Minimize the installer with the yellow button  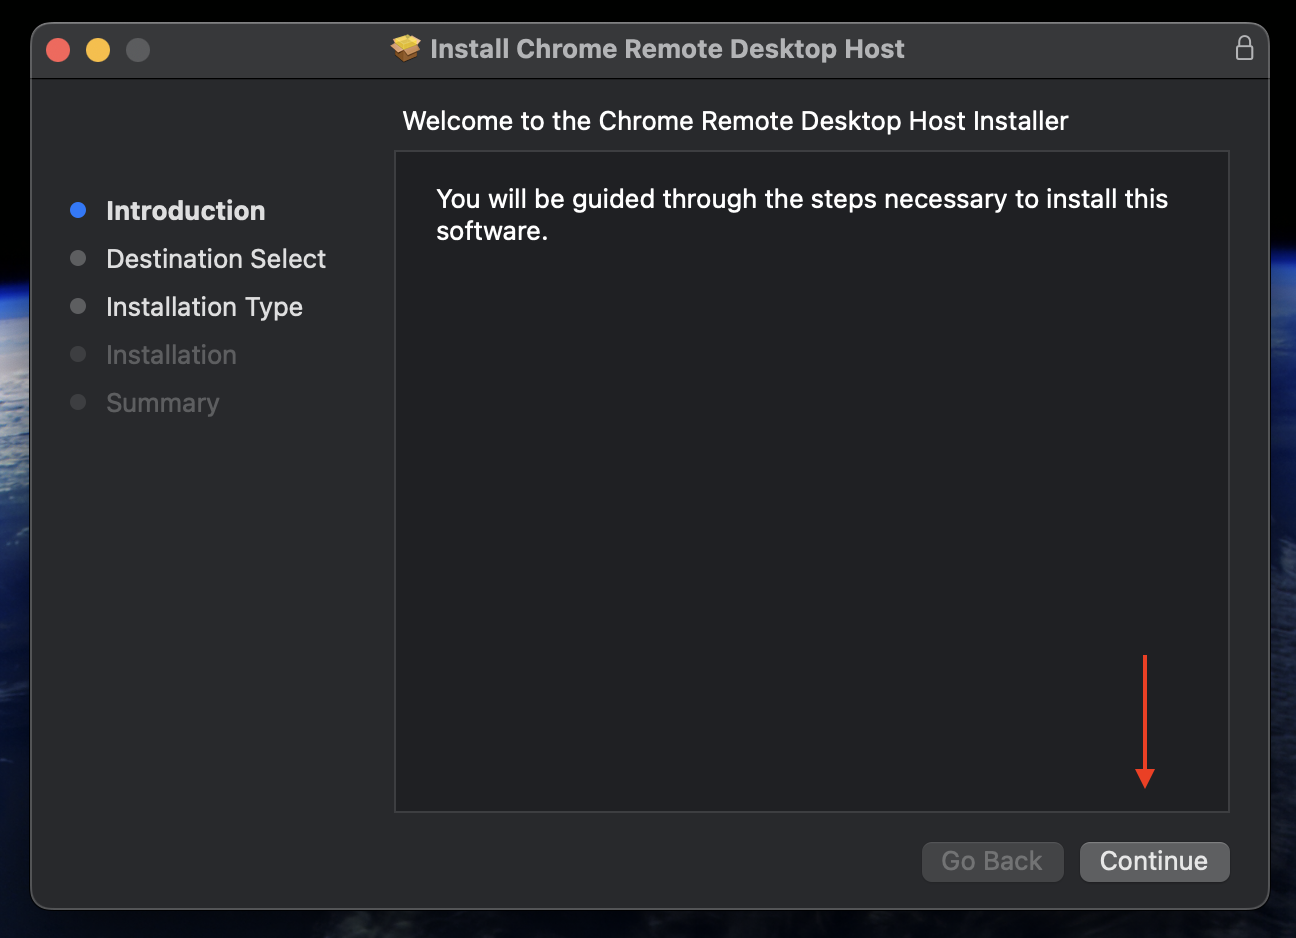click(98, 49)
